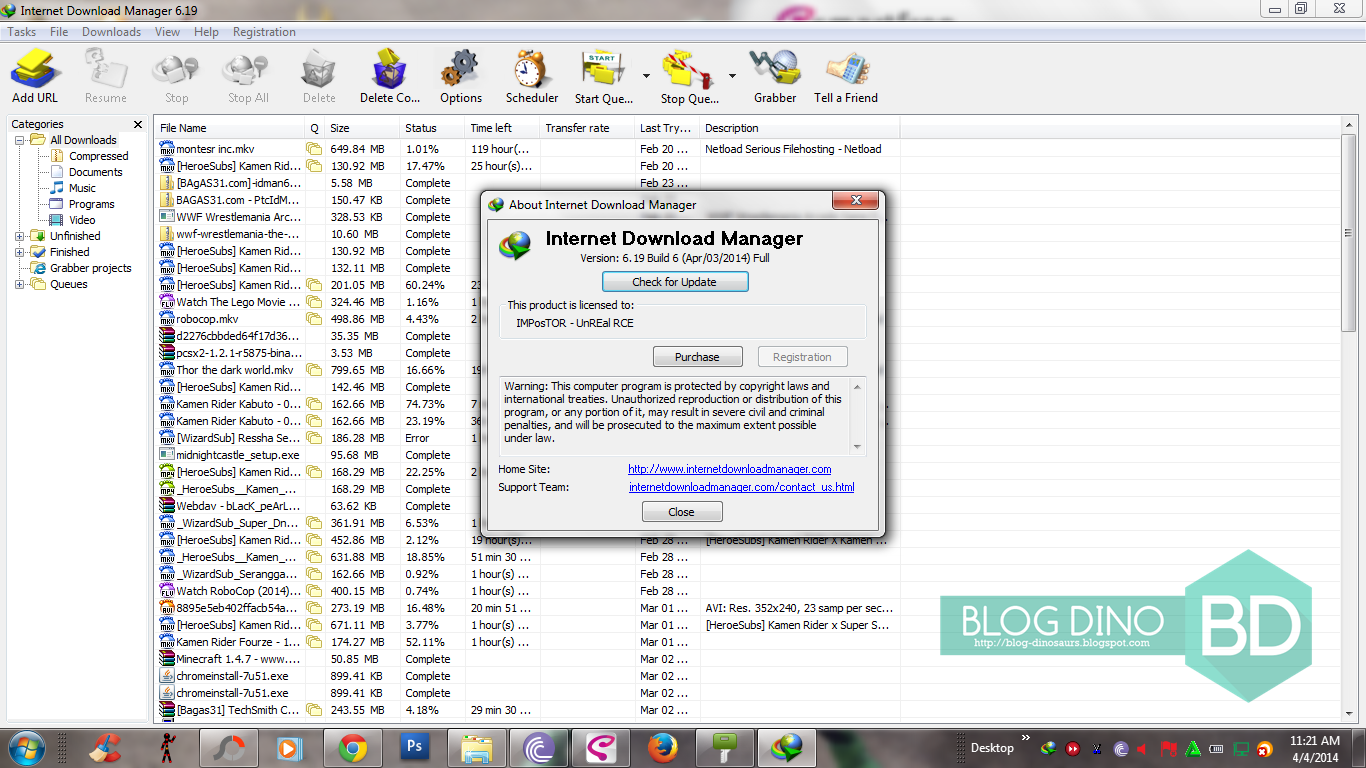Image resolution: width=1366 pixels, height=768 pixels.
Task: Open the Tasks menu
Action: tap(22, 32)
